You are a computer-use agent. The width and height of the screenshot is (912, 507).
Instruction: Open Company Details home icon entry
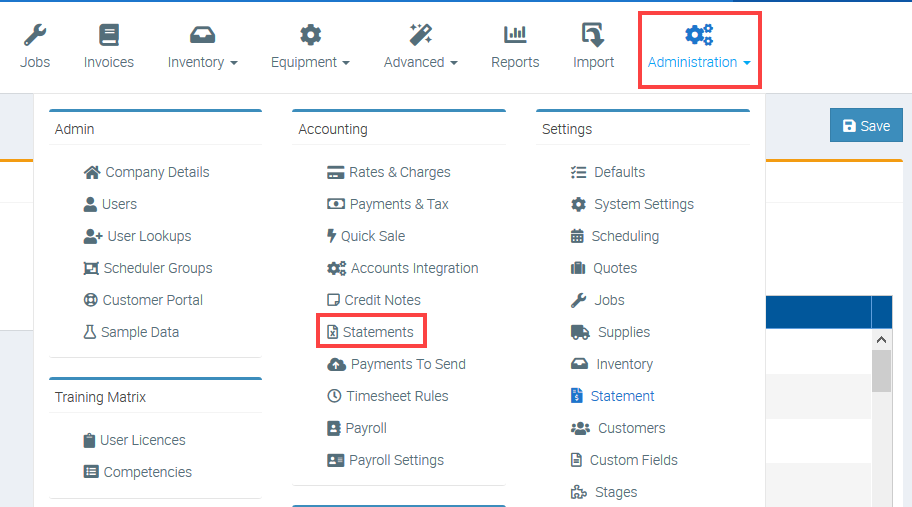click(x=147, y=172)
